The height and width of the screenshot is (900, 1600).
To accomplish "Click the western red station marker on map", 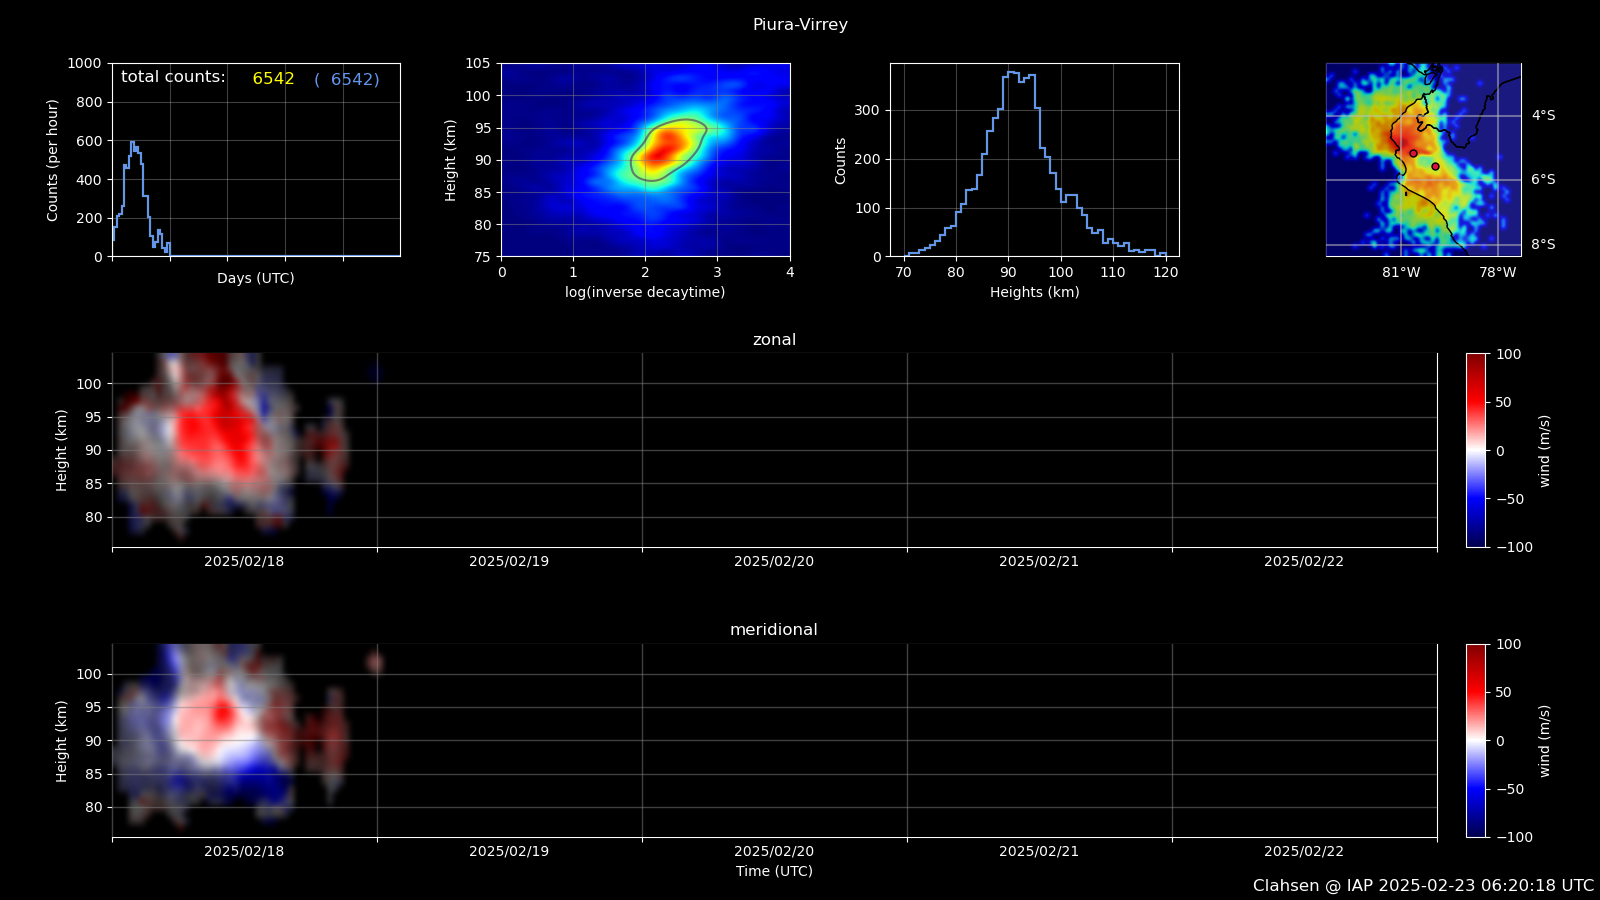I will pyautogui.click(x=1413, y=153).
